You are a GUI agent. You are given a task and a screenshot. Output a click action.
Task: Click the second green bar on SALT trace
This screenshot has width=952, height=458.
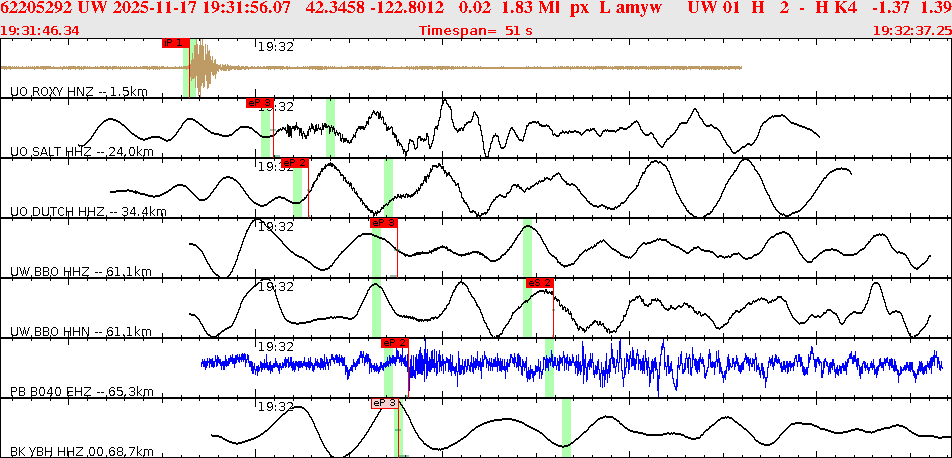pyautogui.click(x=330, y=127)
